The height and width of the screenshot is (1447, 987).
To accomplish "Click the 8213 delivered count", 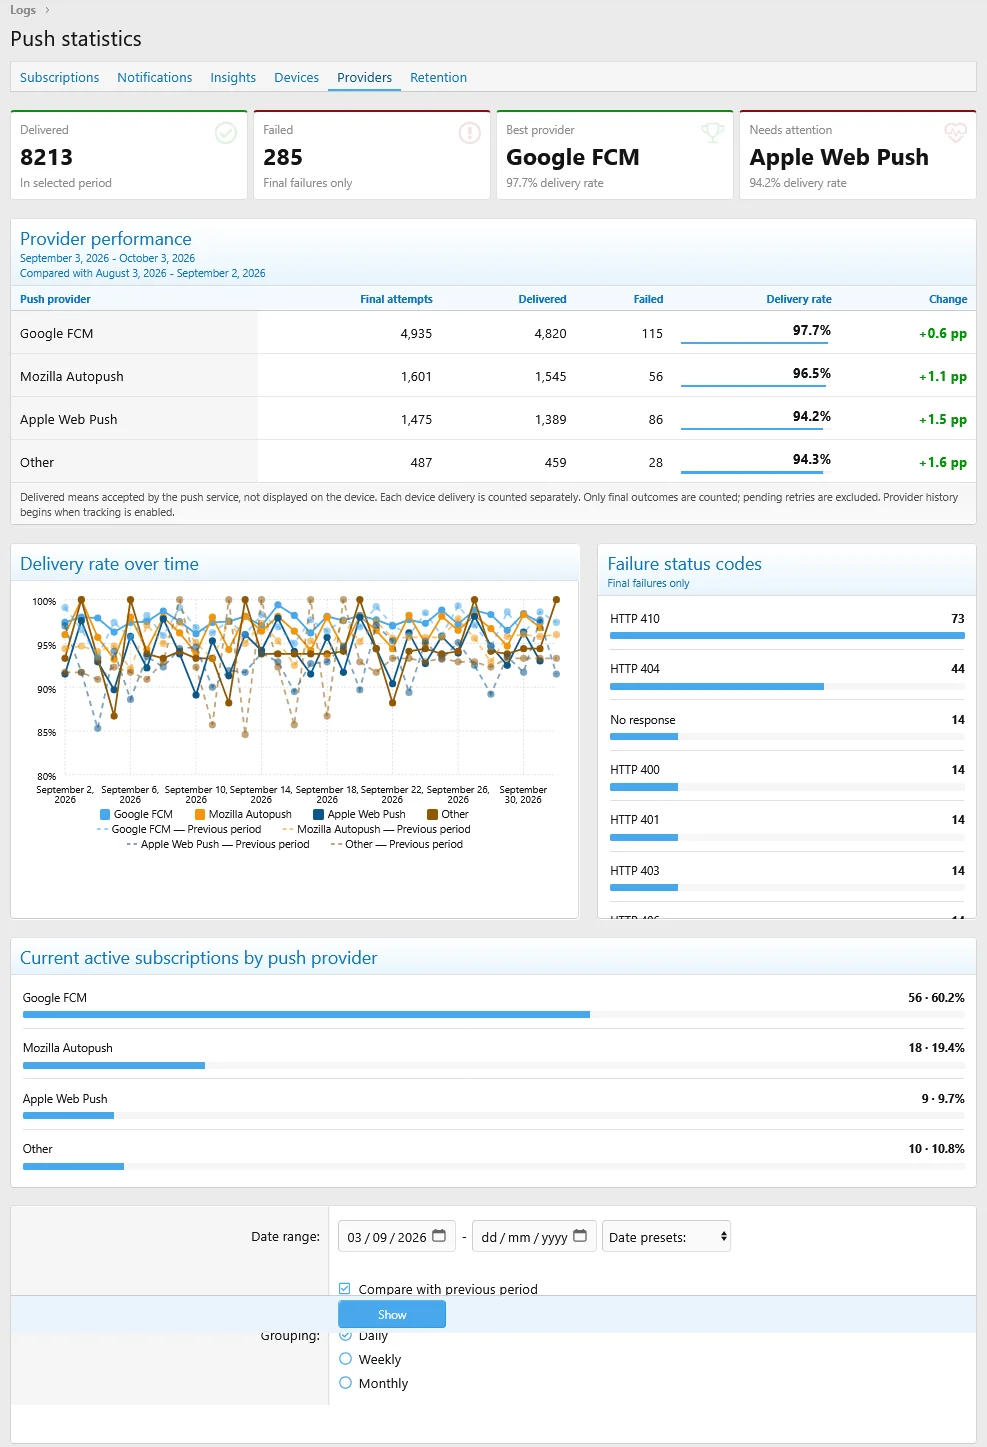I will coord(46,157).
